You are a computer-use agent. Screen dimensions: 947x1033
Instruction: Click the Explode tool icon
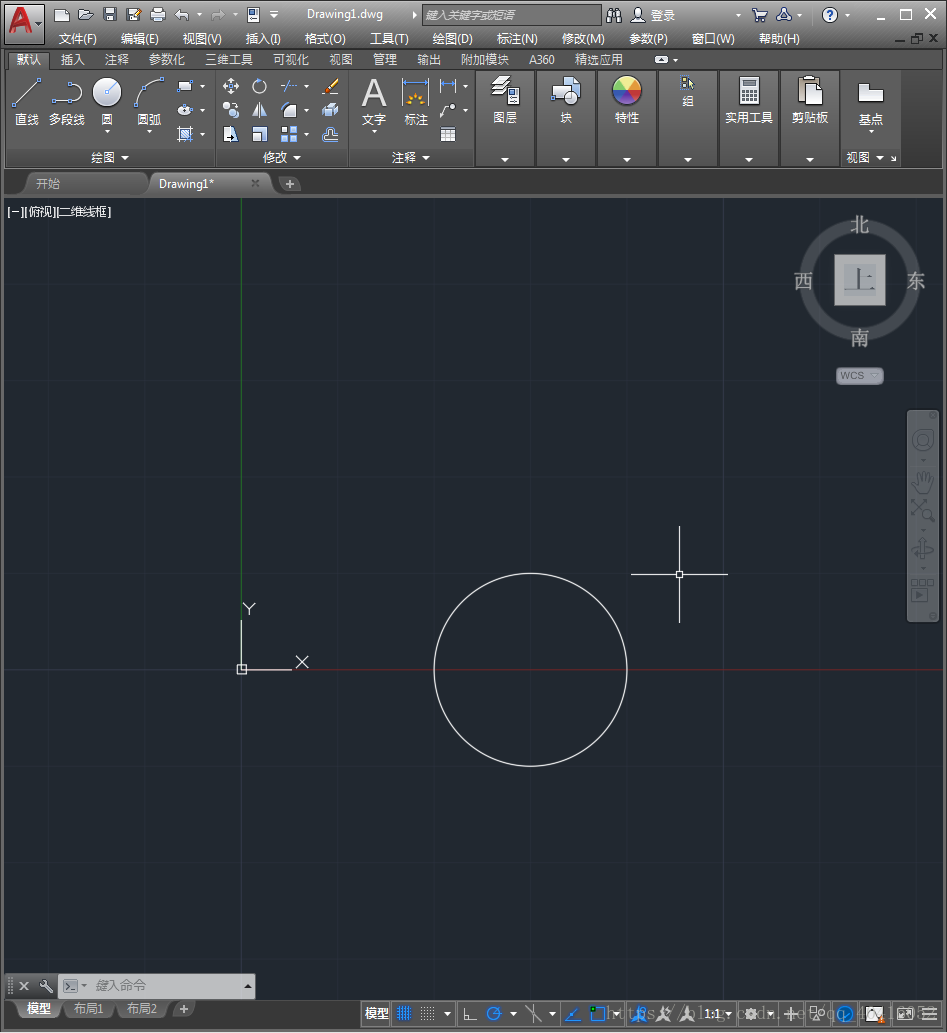coord(330,110)
